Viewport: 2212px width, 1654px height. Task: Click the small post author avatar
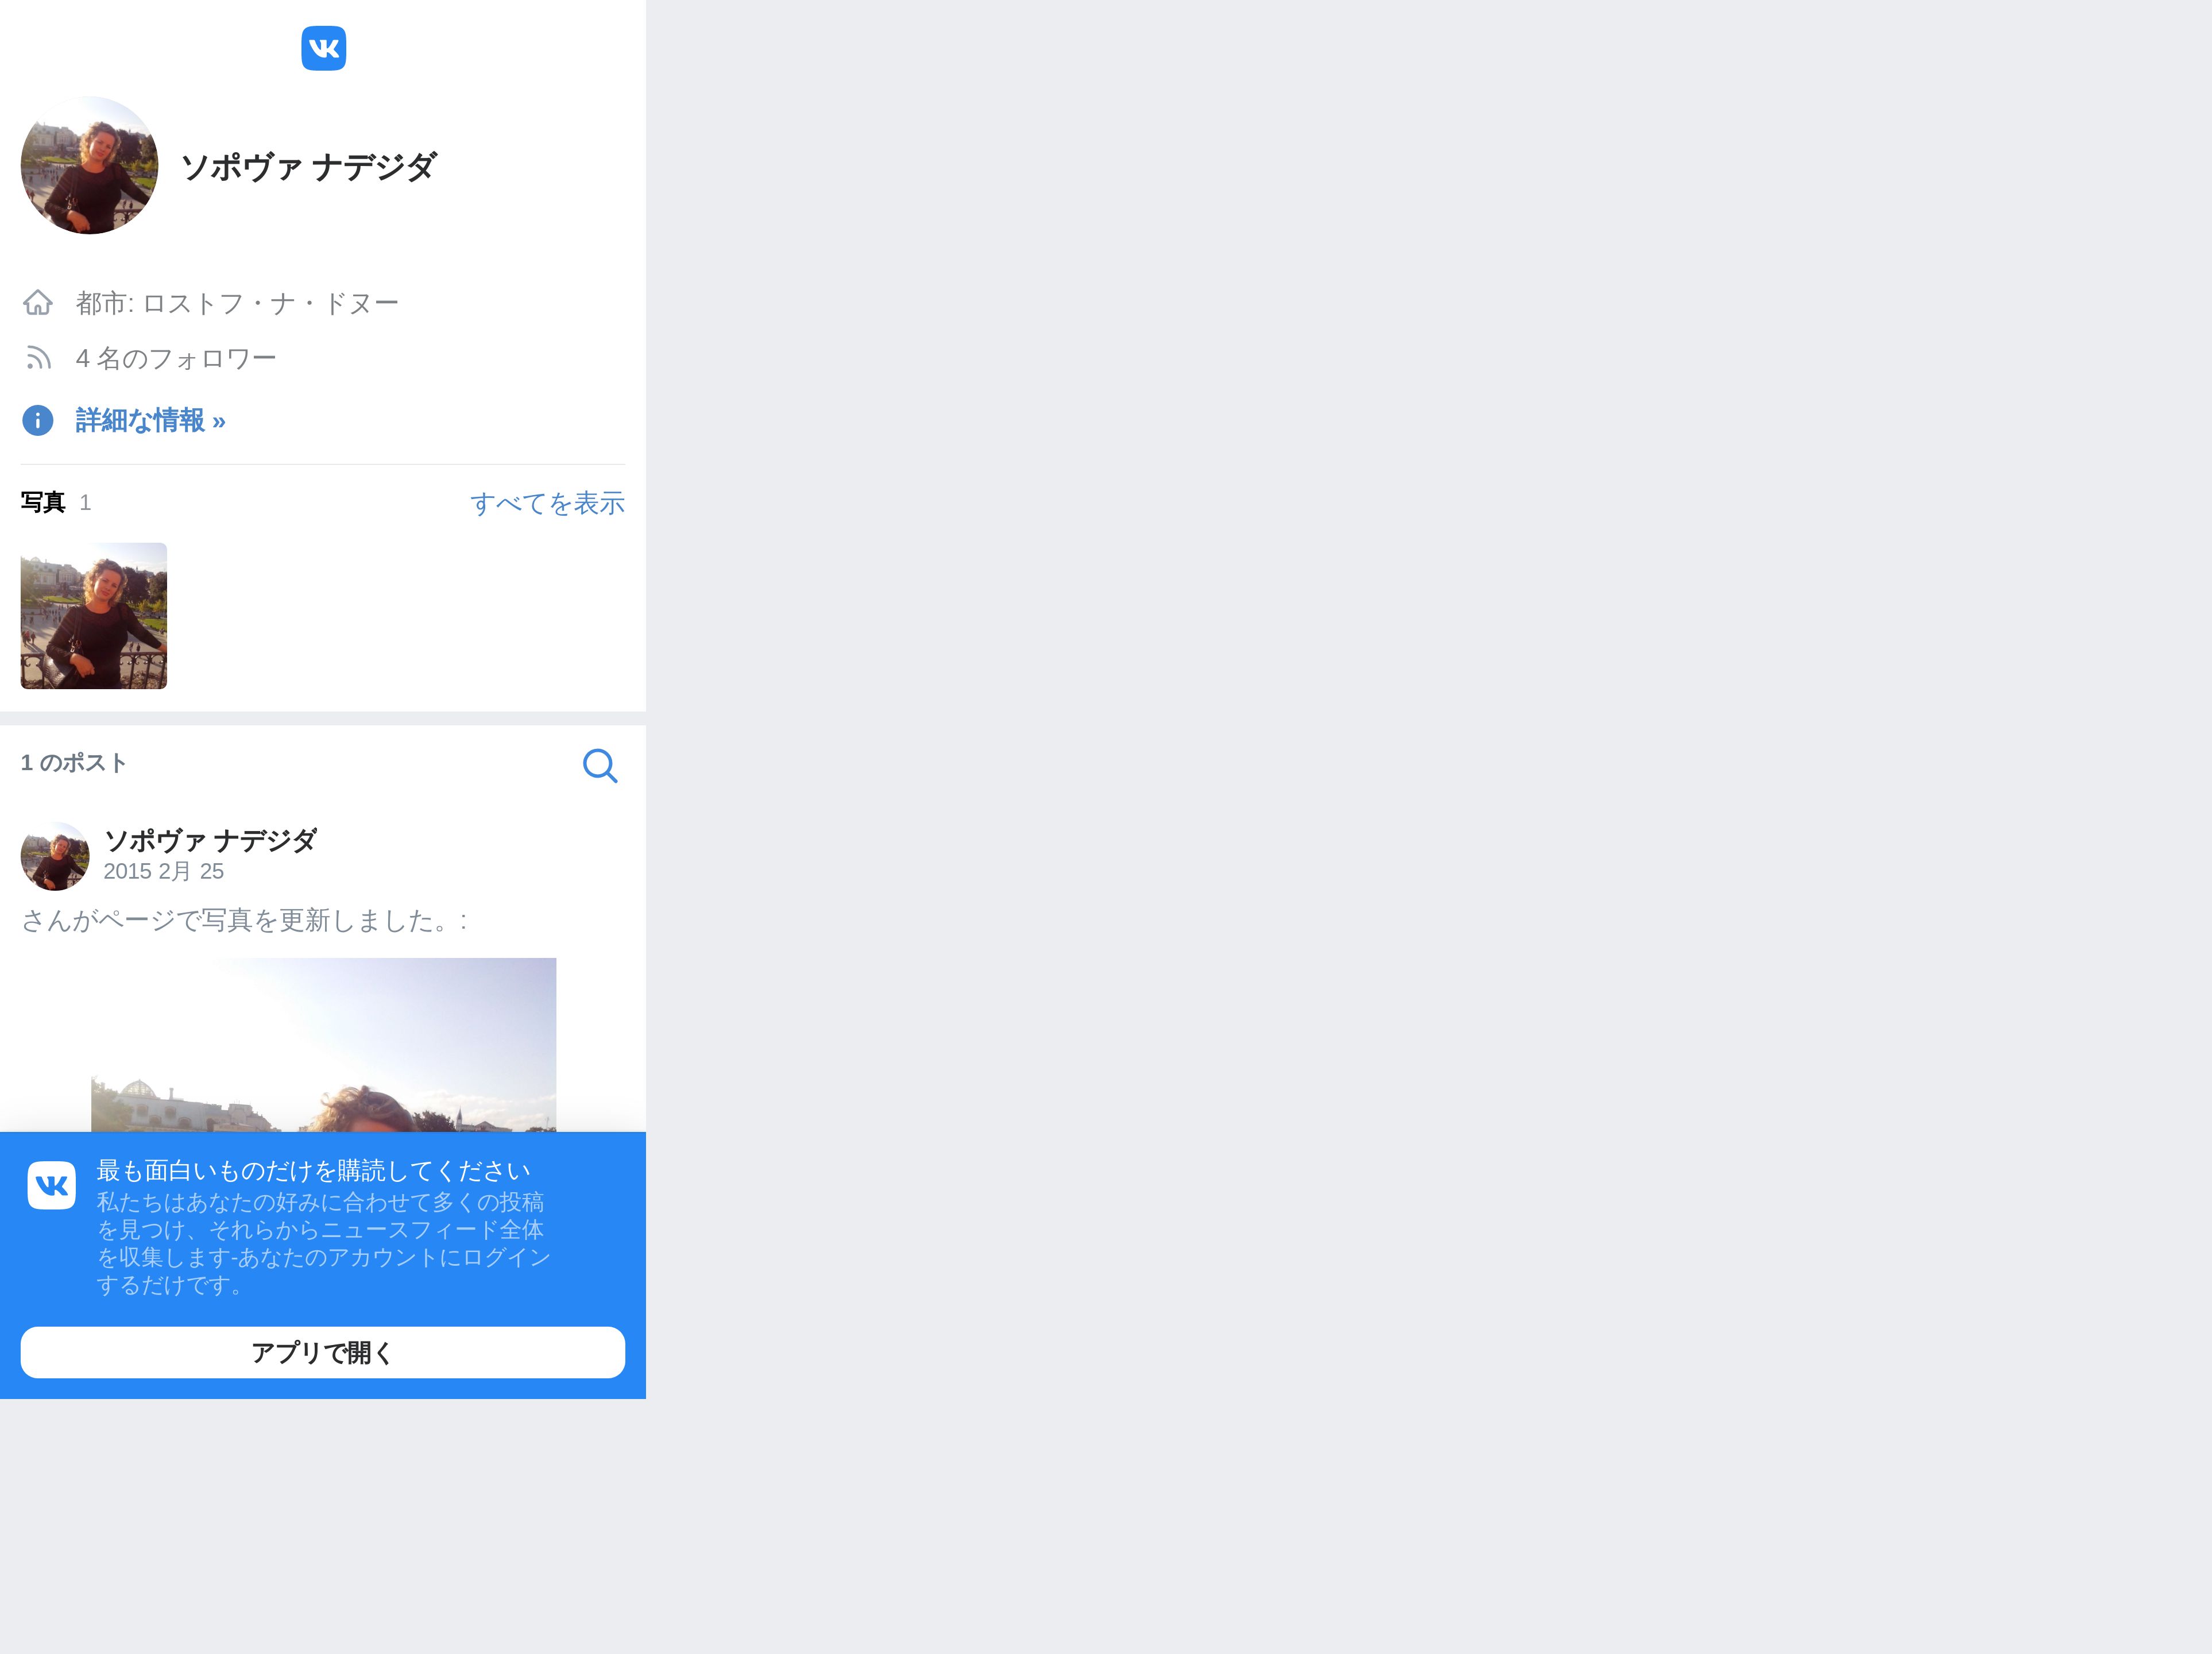(x=55, y=856)
